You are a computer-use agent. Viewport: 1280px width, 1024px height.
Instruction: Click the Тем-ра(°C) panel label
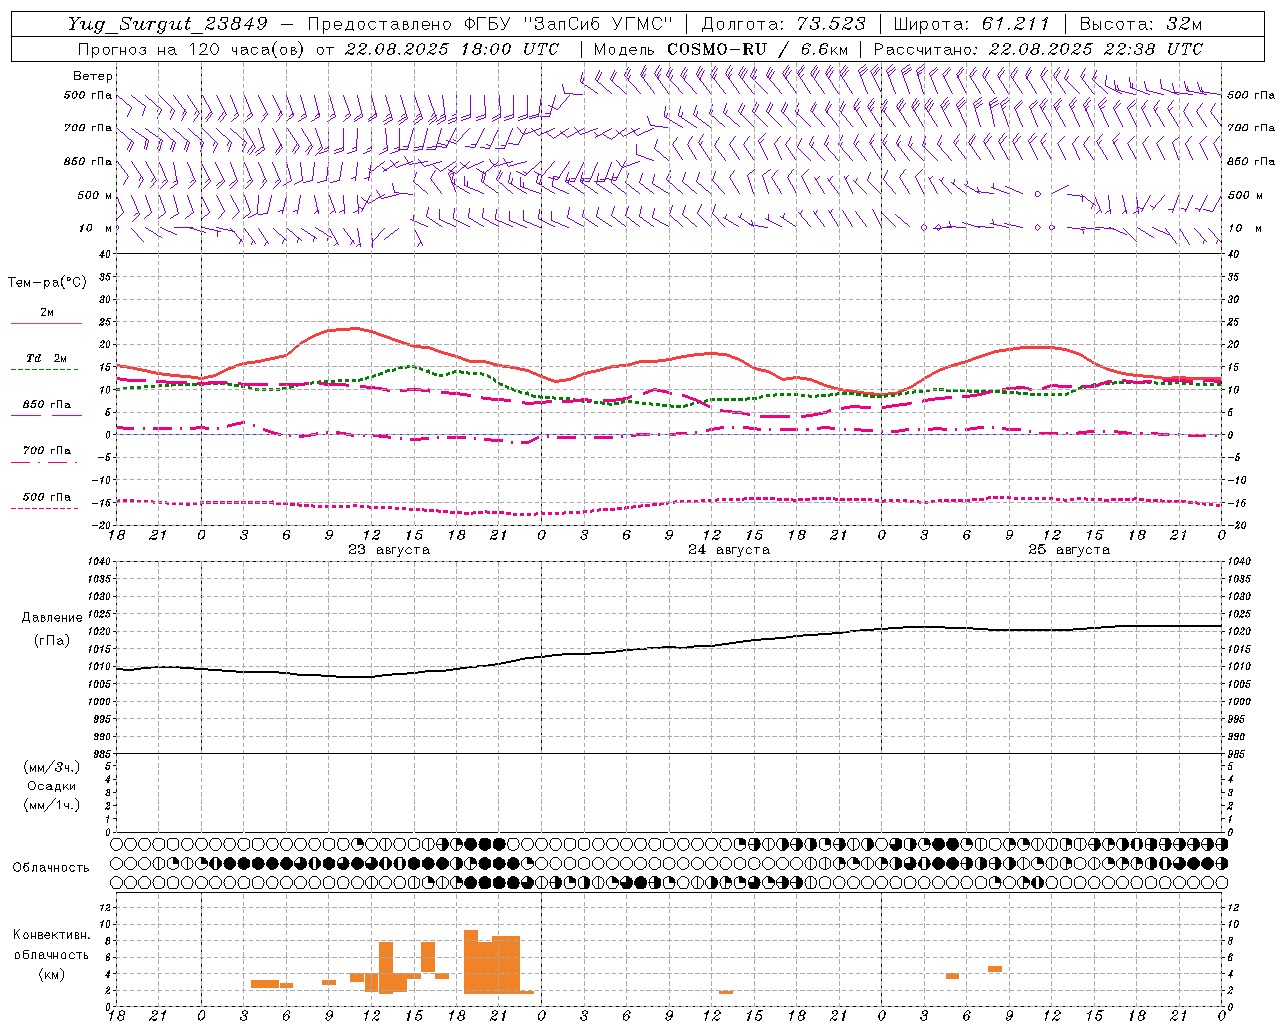47,283
